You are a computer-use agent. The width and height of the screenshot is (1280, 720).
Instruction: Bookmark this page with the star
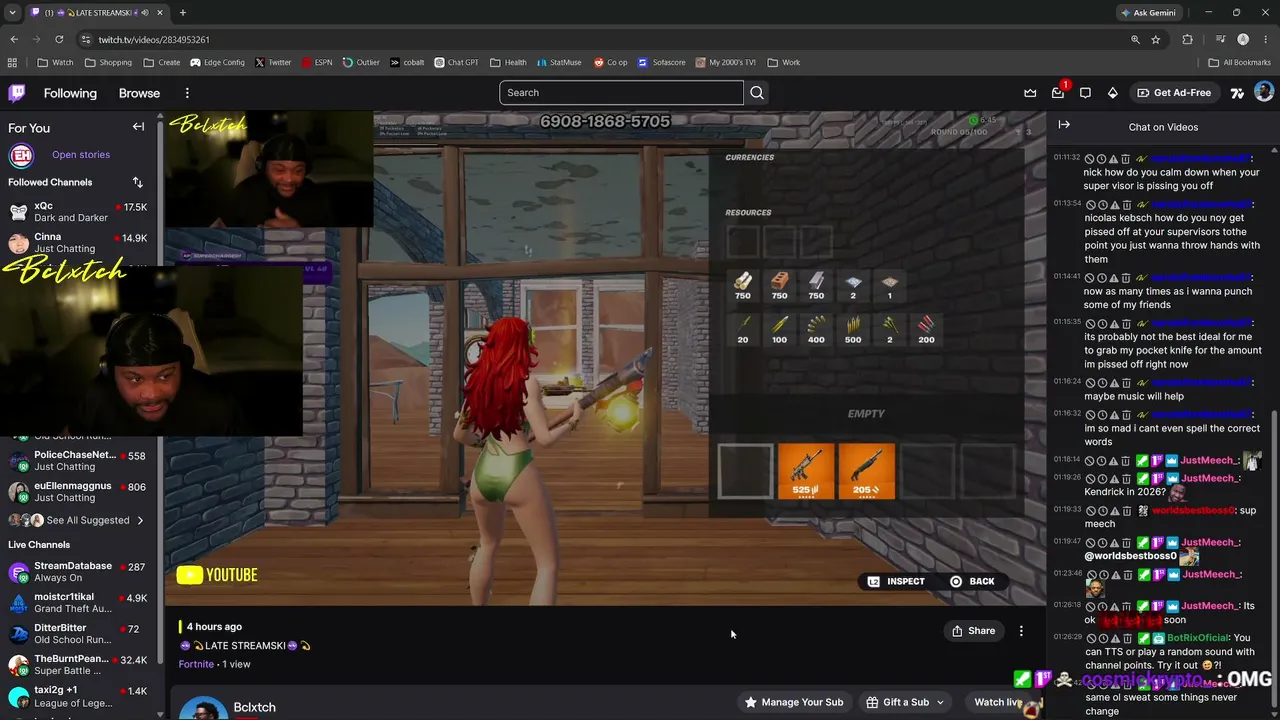[x=1156, y=39]
